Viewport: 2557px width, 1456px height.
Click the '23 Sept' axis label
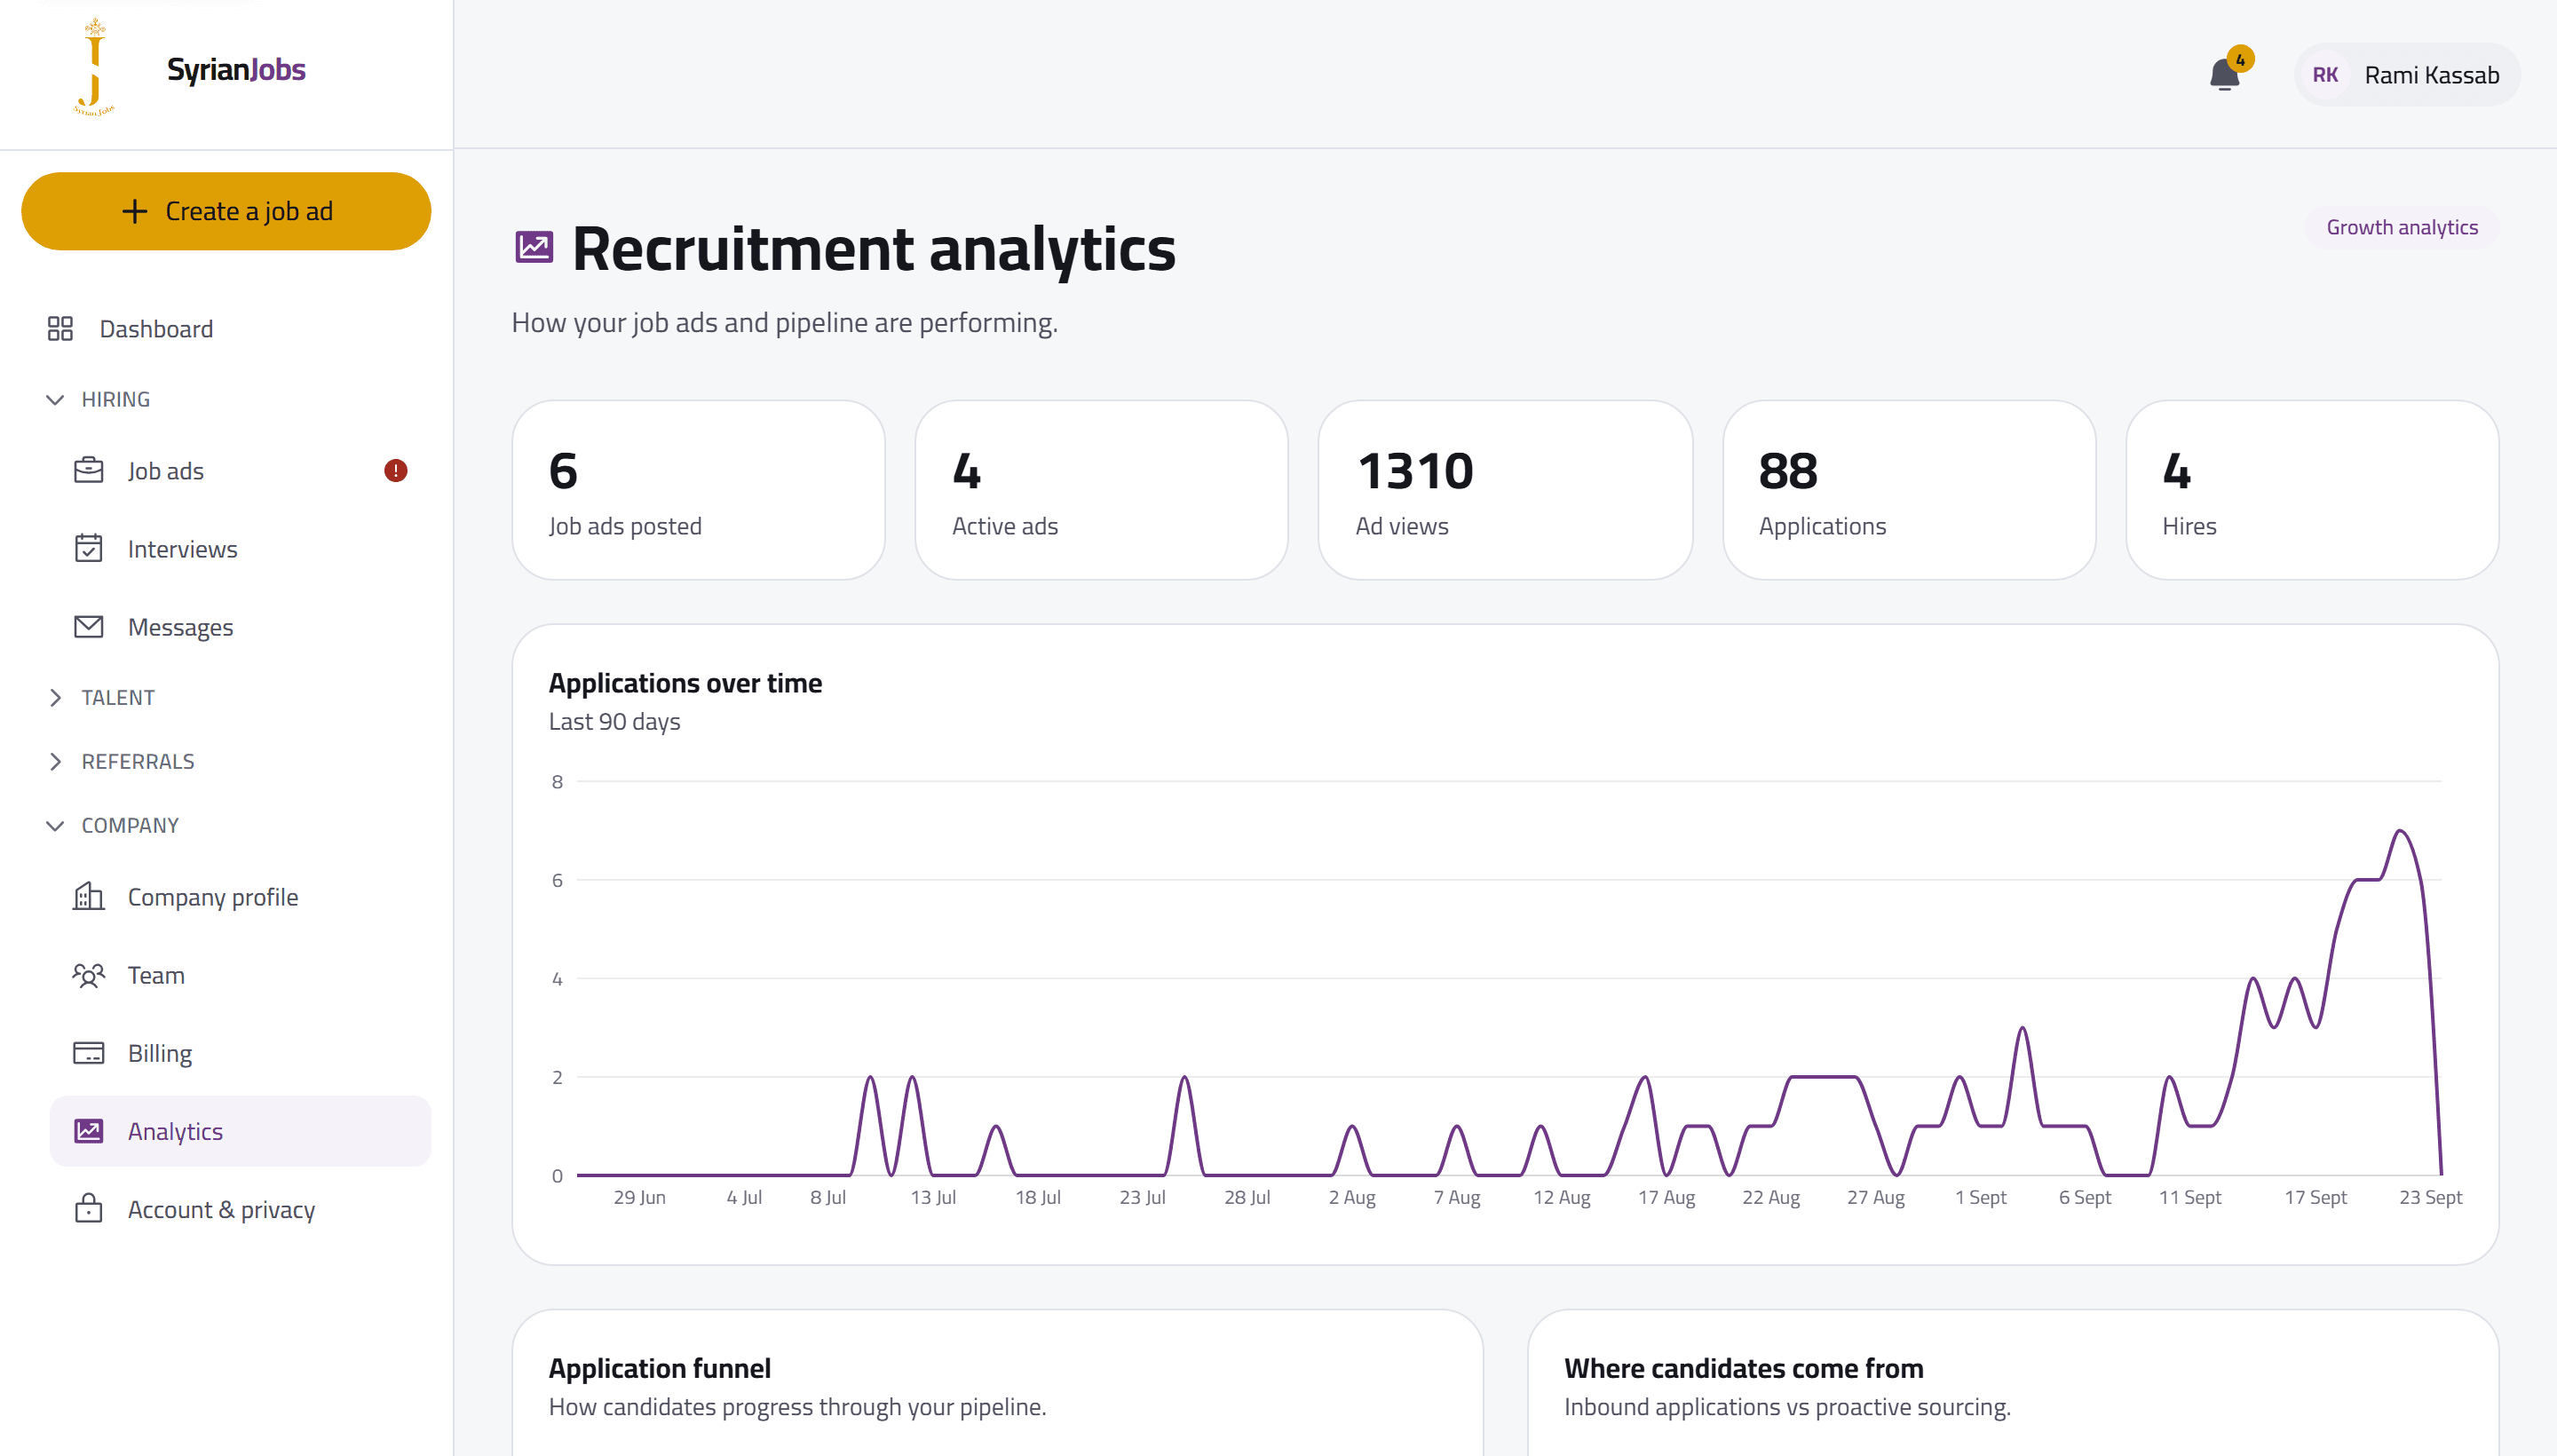click(2430, 1197)
